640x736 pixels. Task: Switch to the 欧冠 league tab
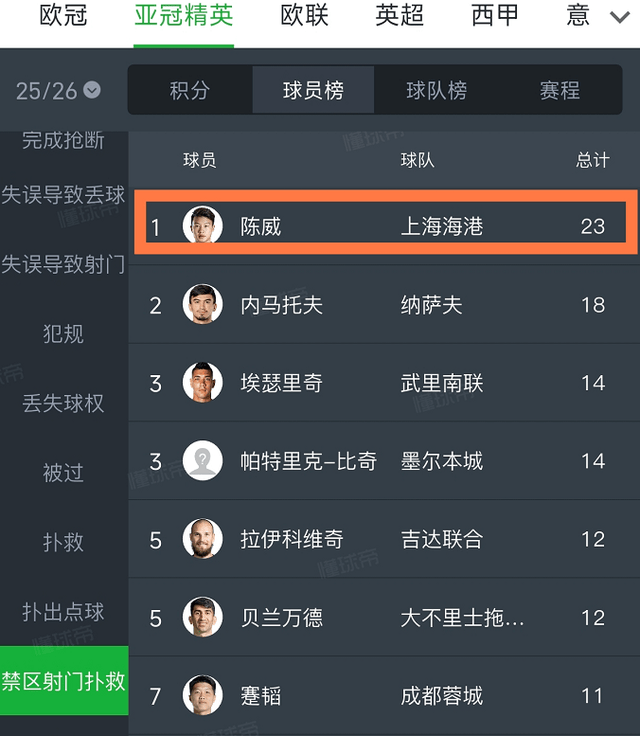point(64,16)
